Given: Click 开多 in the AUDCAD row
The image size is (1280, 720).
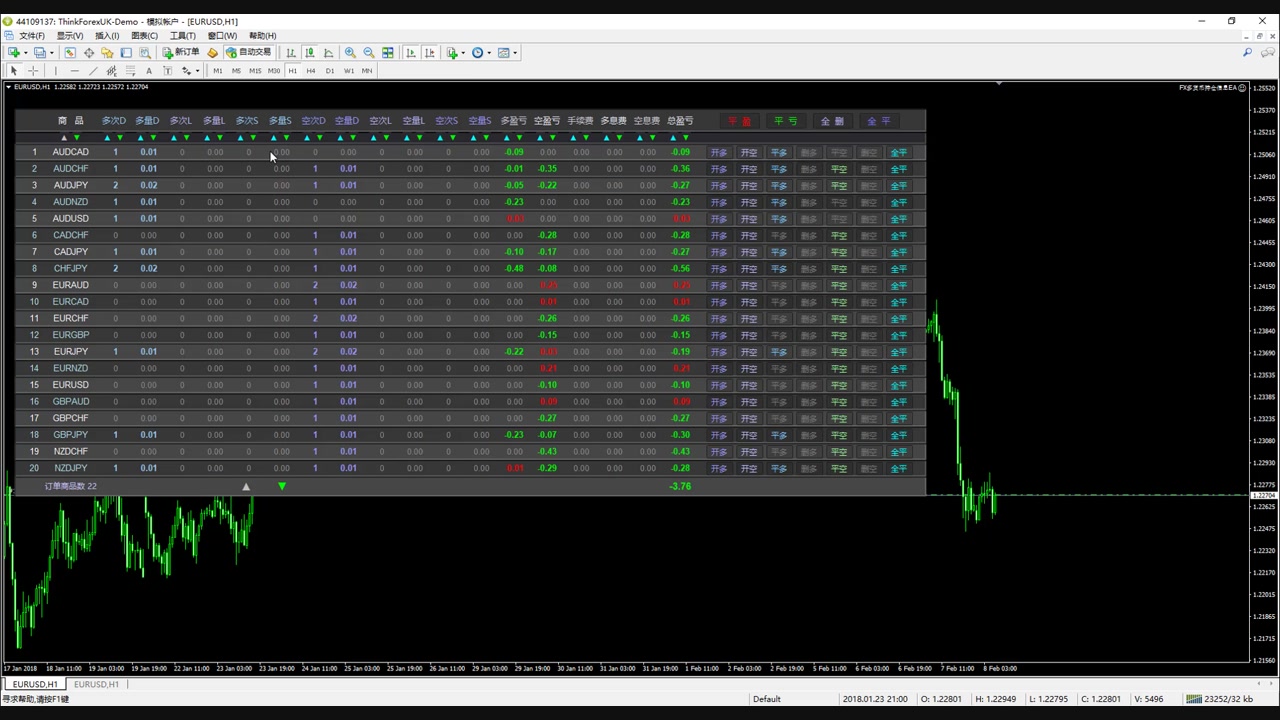Looking at the screenshot, I should pyautogui.click(x=719, y=152).
